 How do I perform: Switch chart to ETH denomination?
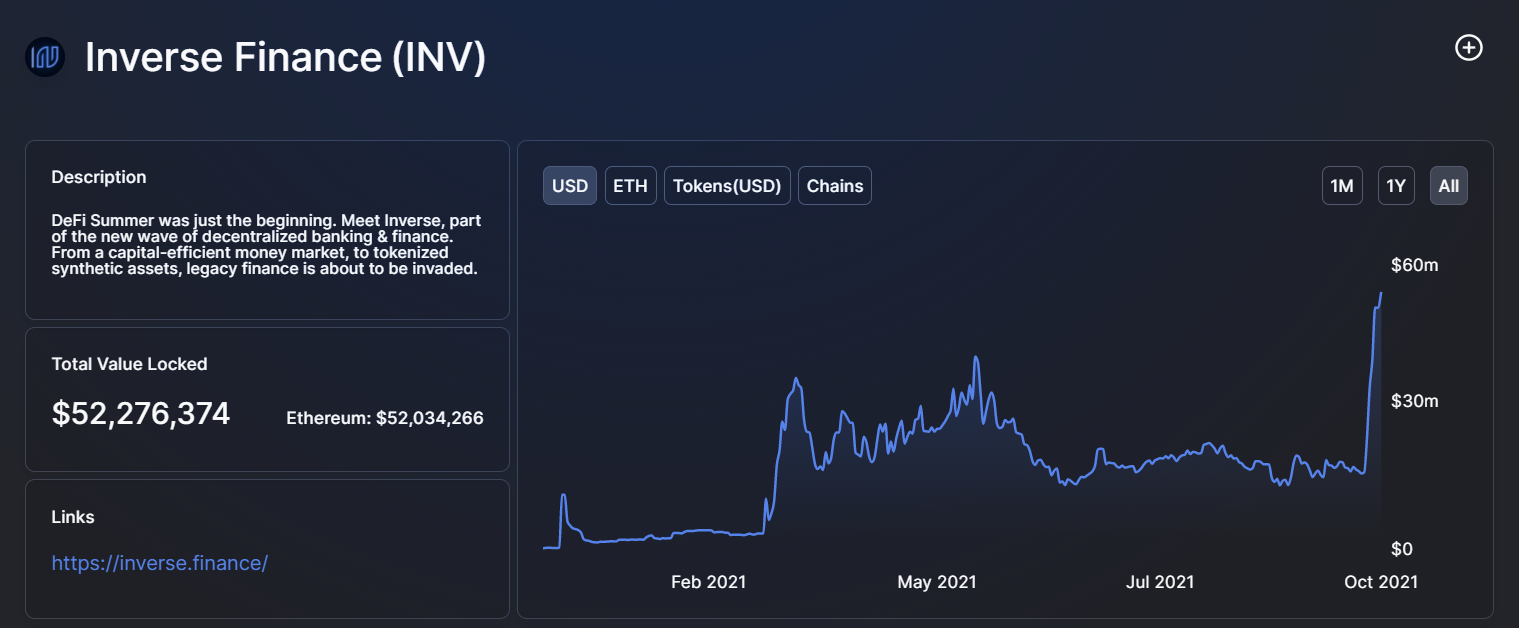(630, 186)
